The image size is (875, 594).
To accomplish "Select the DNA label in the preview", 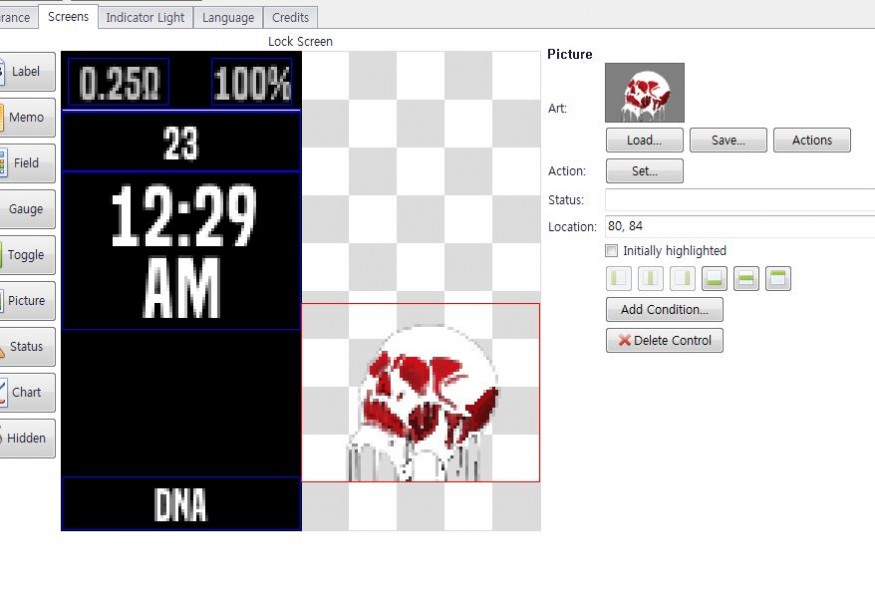I will 181,504.
